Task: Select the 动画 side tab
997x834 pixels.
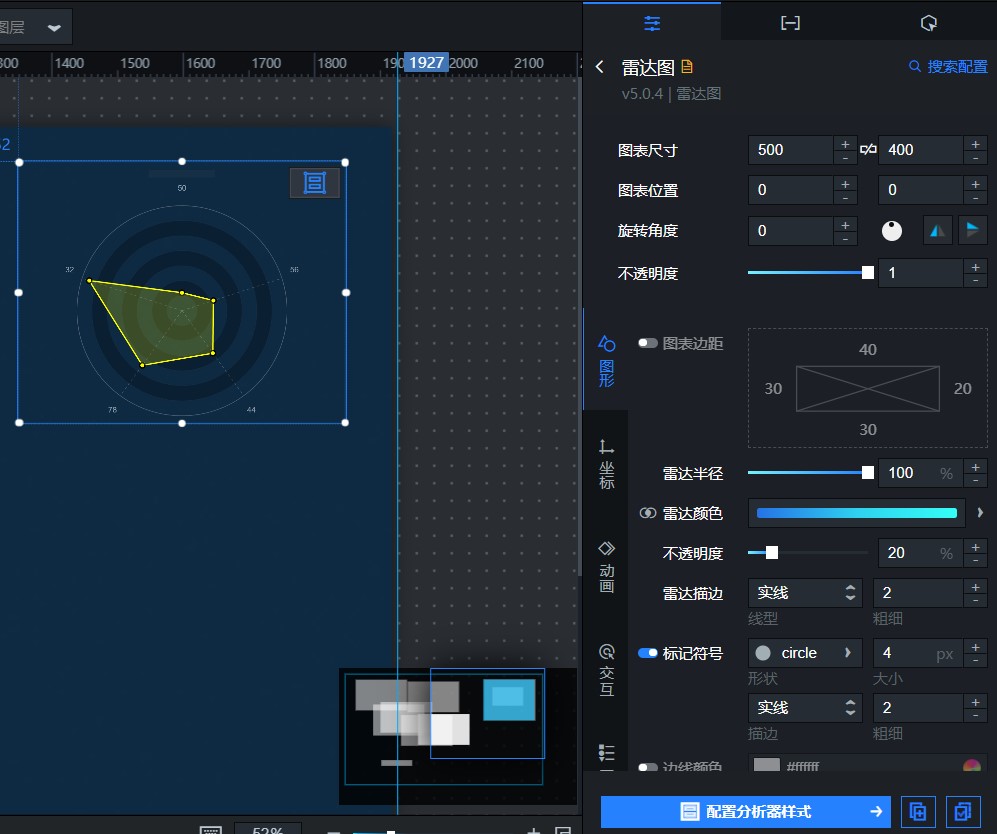Action: 607,566
